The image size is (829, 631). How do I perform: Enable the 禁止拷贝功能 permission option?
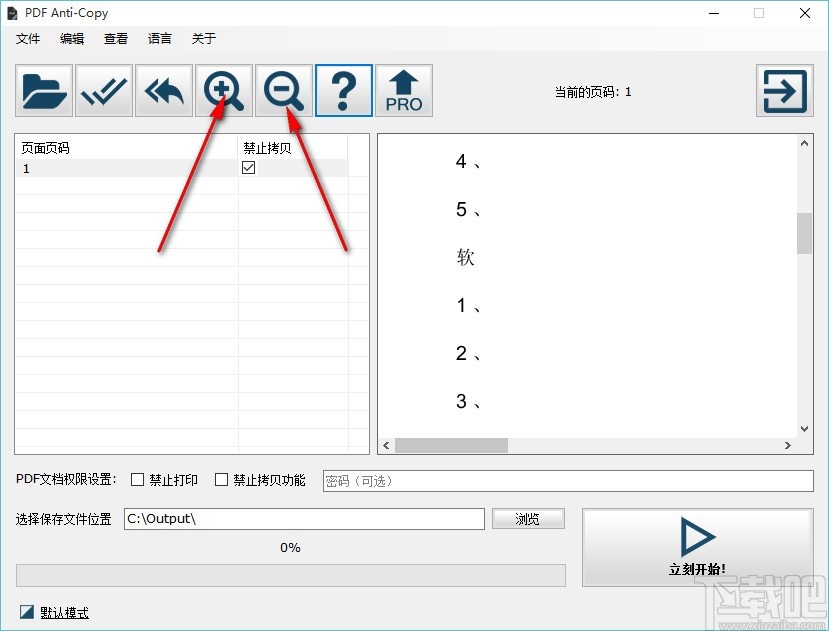point(221,480)
